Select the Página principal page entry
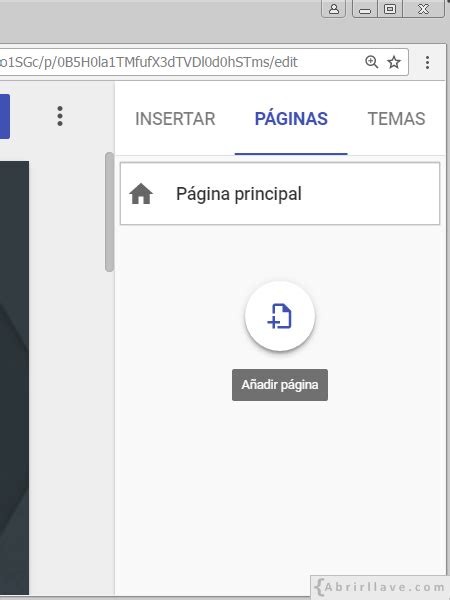This screenshot has width=450, height=600. 280,194
